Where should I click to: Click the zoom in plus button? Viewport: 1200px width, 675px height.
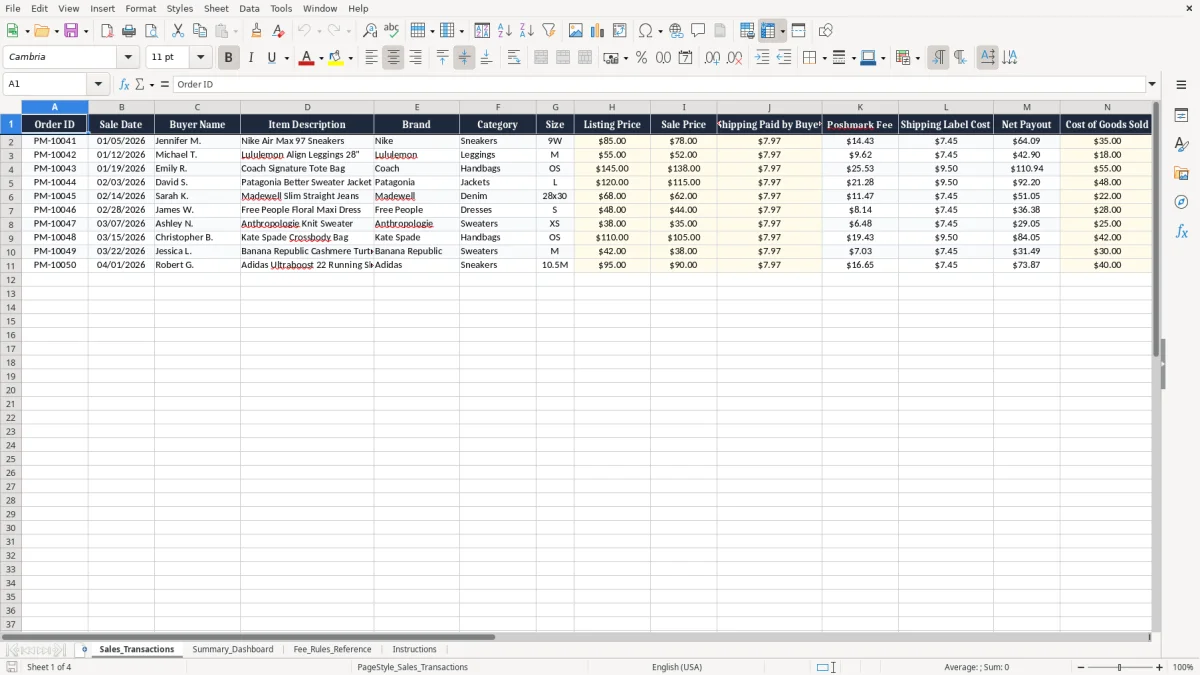click(x=1160, y=667)
